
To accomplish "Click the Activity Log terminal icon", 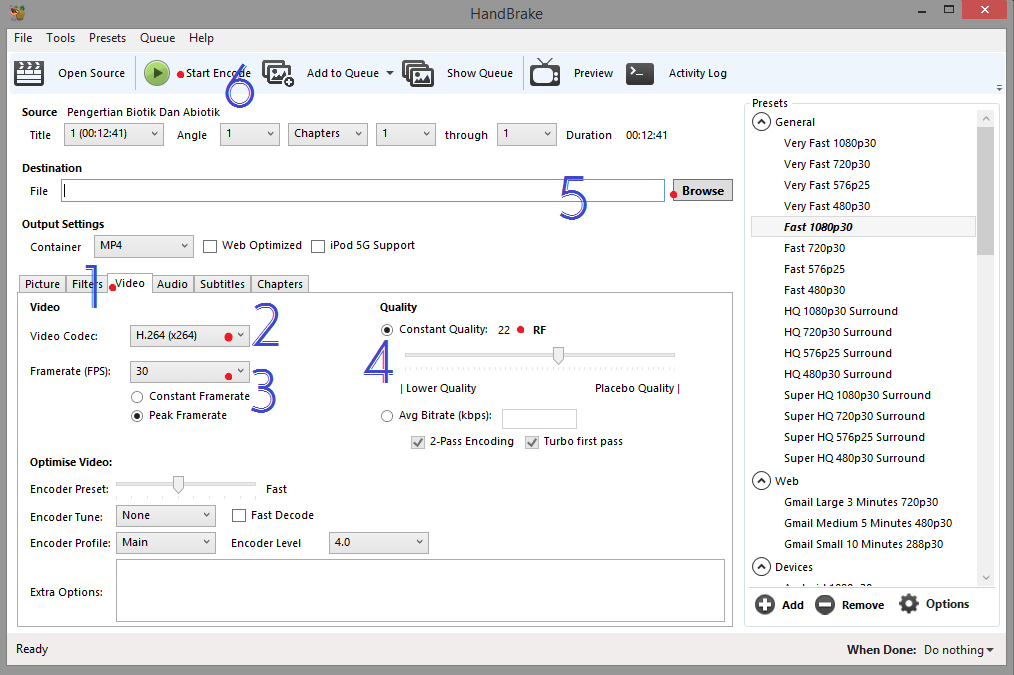I will 640,73.
